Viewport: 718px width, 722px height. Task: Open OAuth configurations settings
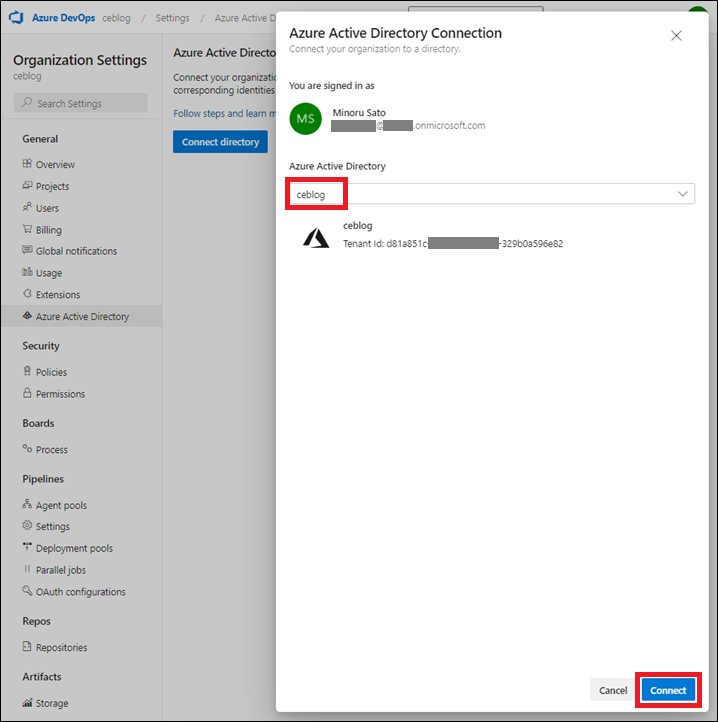81,592
